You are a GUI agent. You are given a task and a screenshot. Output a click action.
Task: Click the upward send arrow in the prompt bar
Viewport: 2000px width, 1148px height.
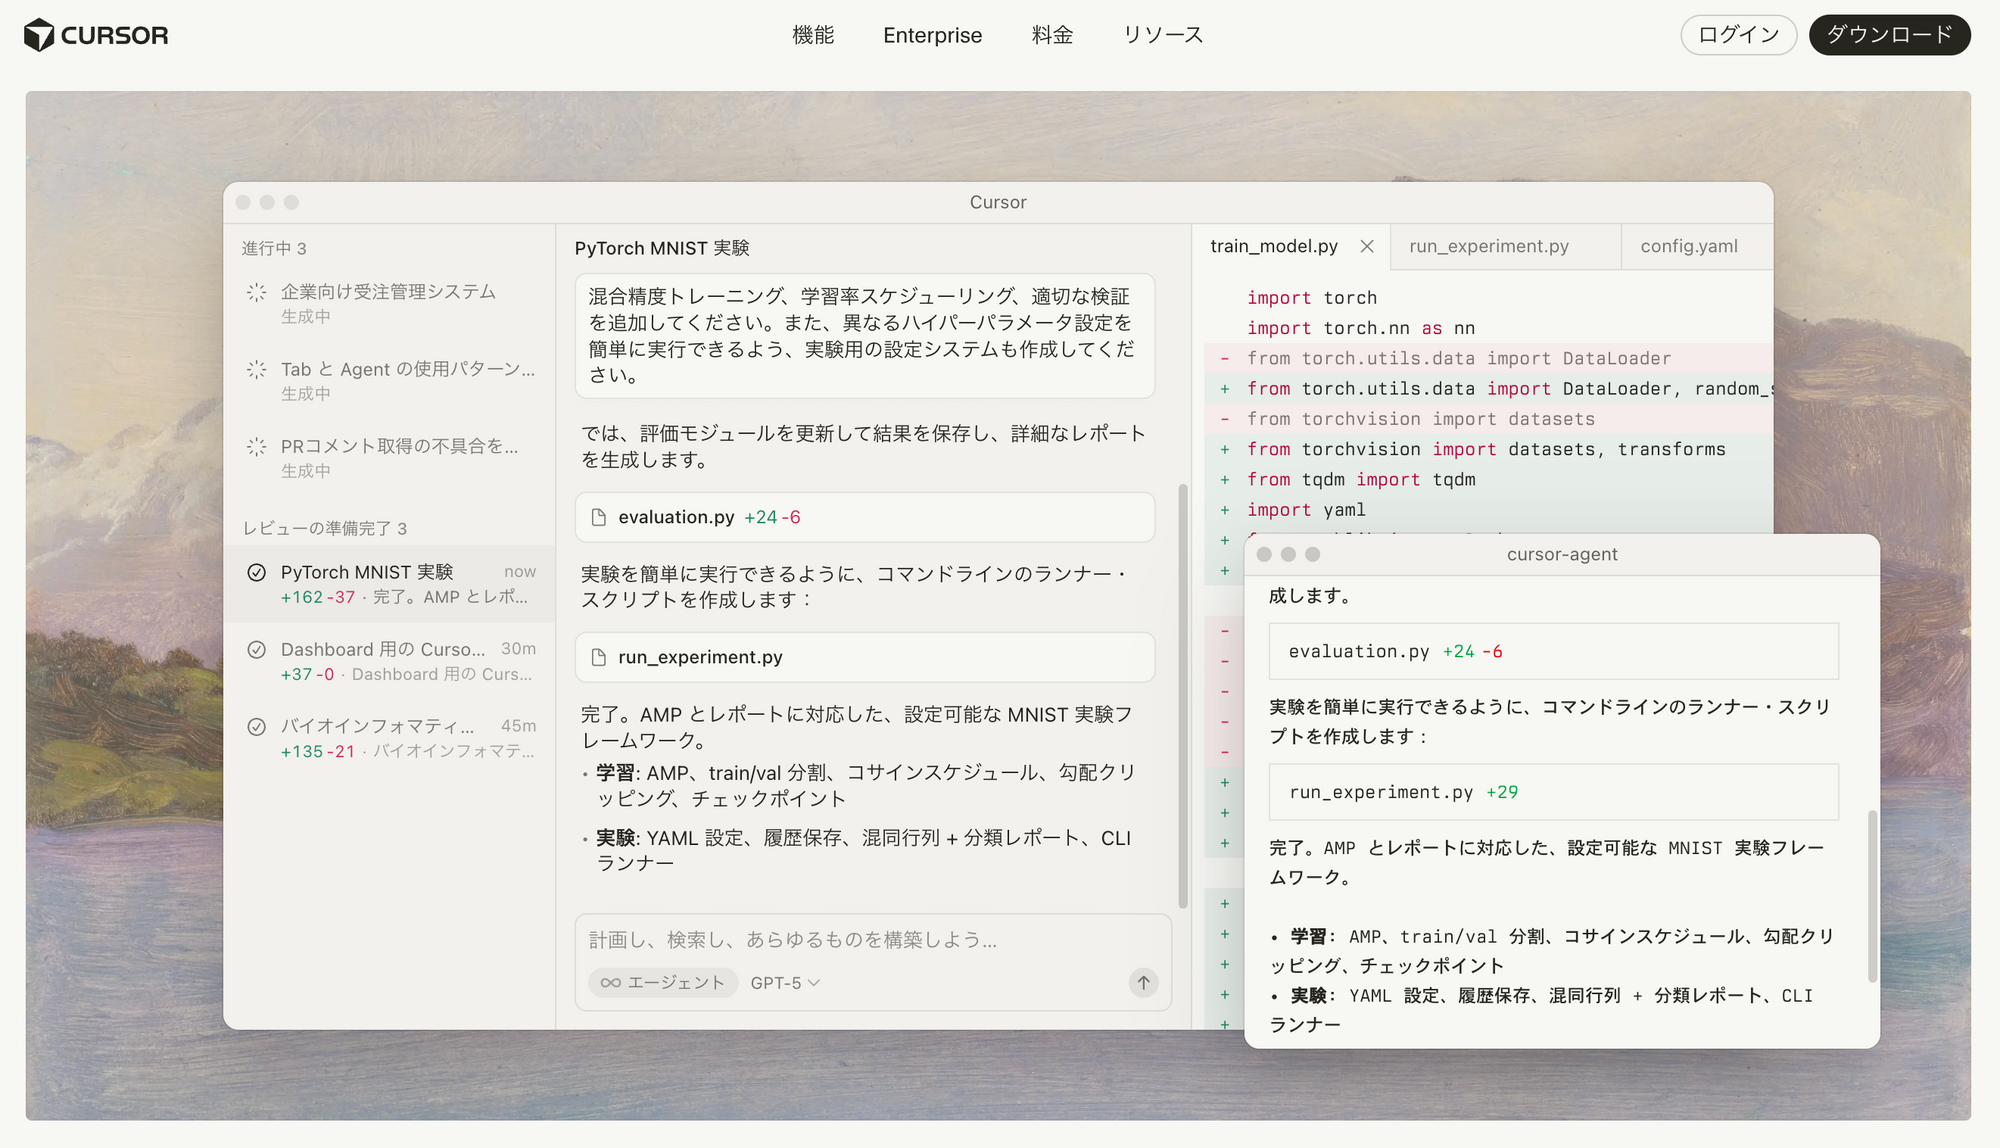1143,982
